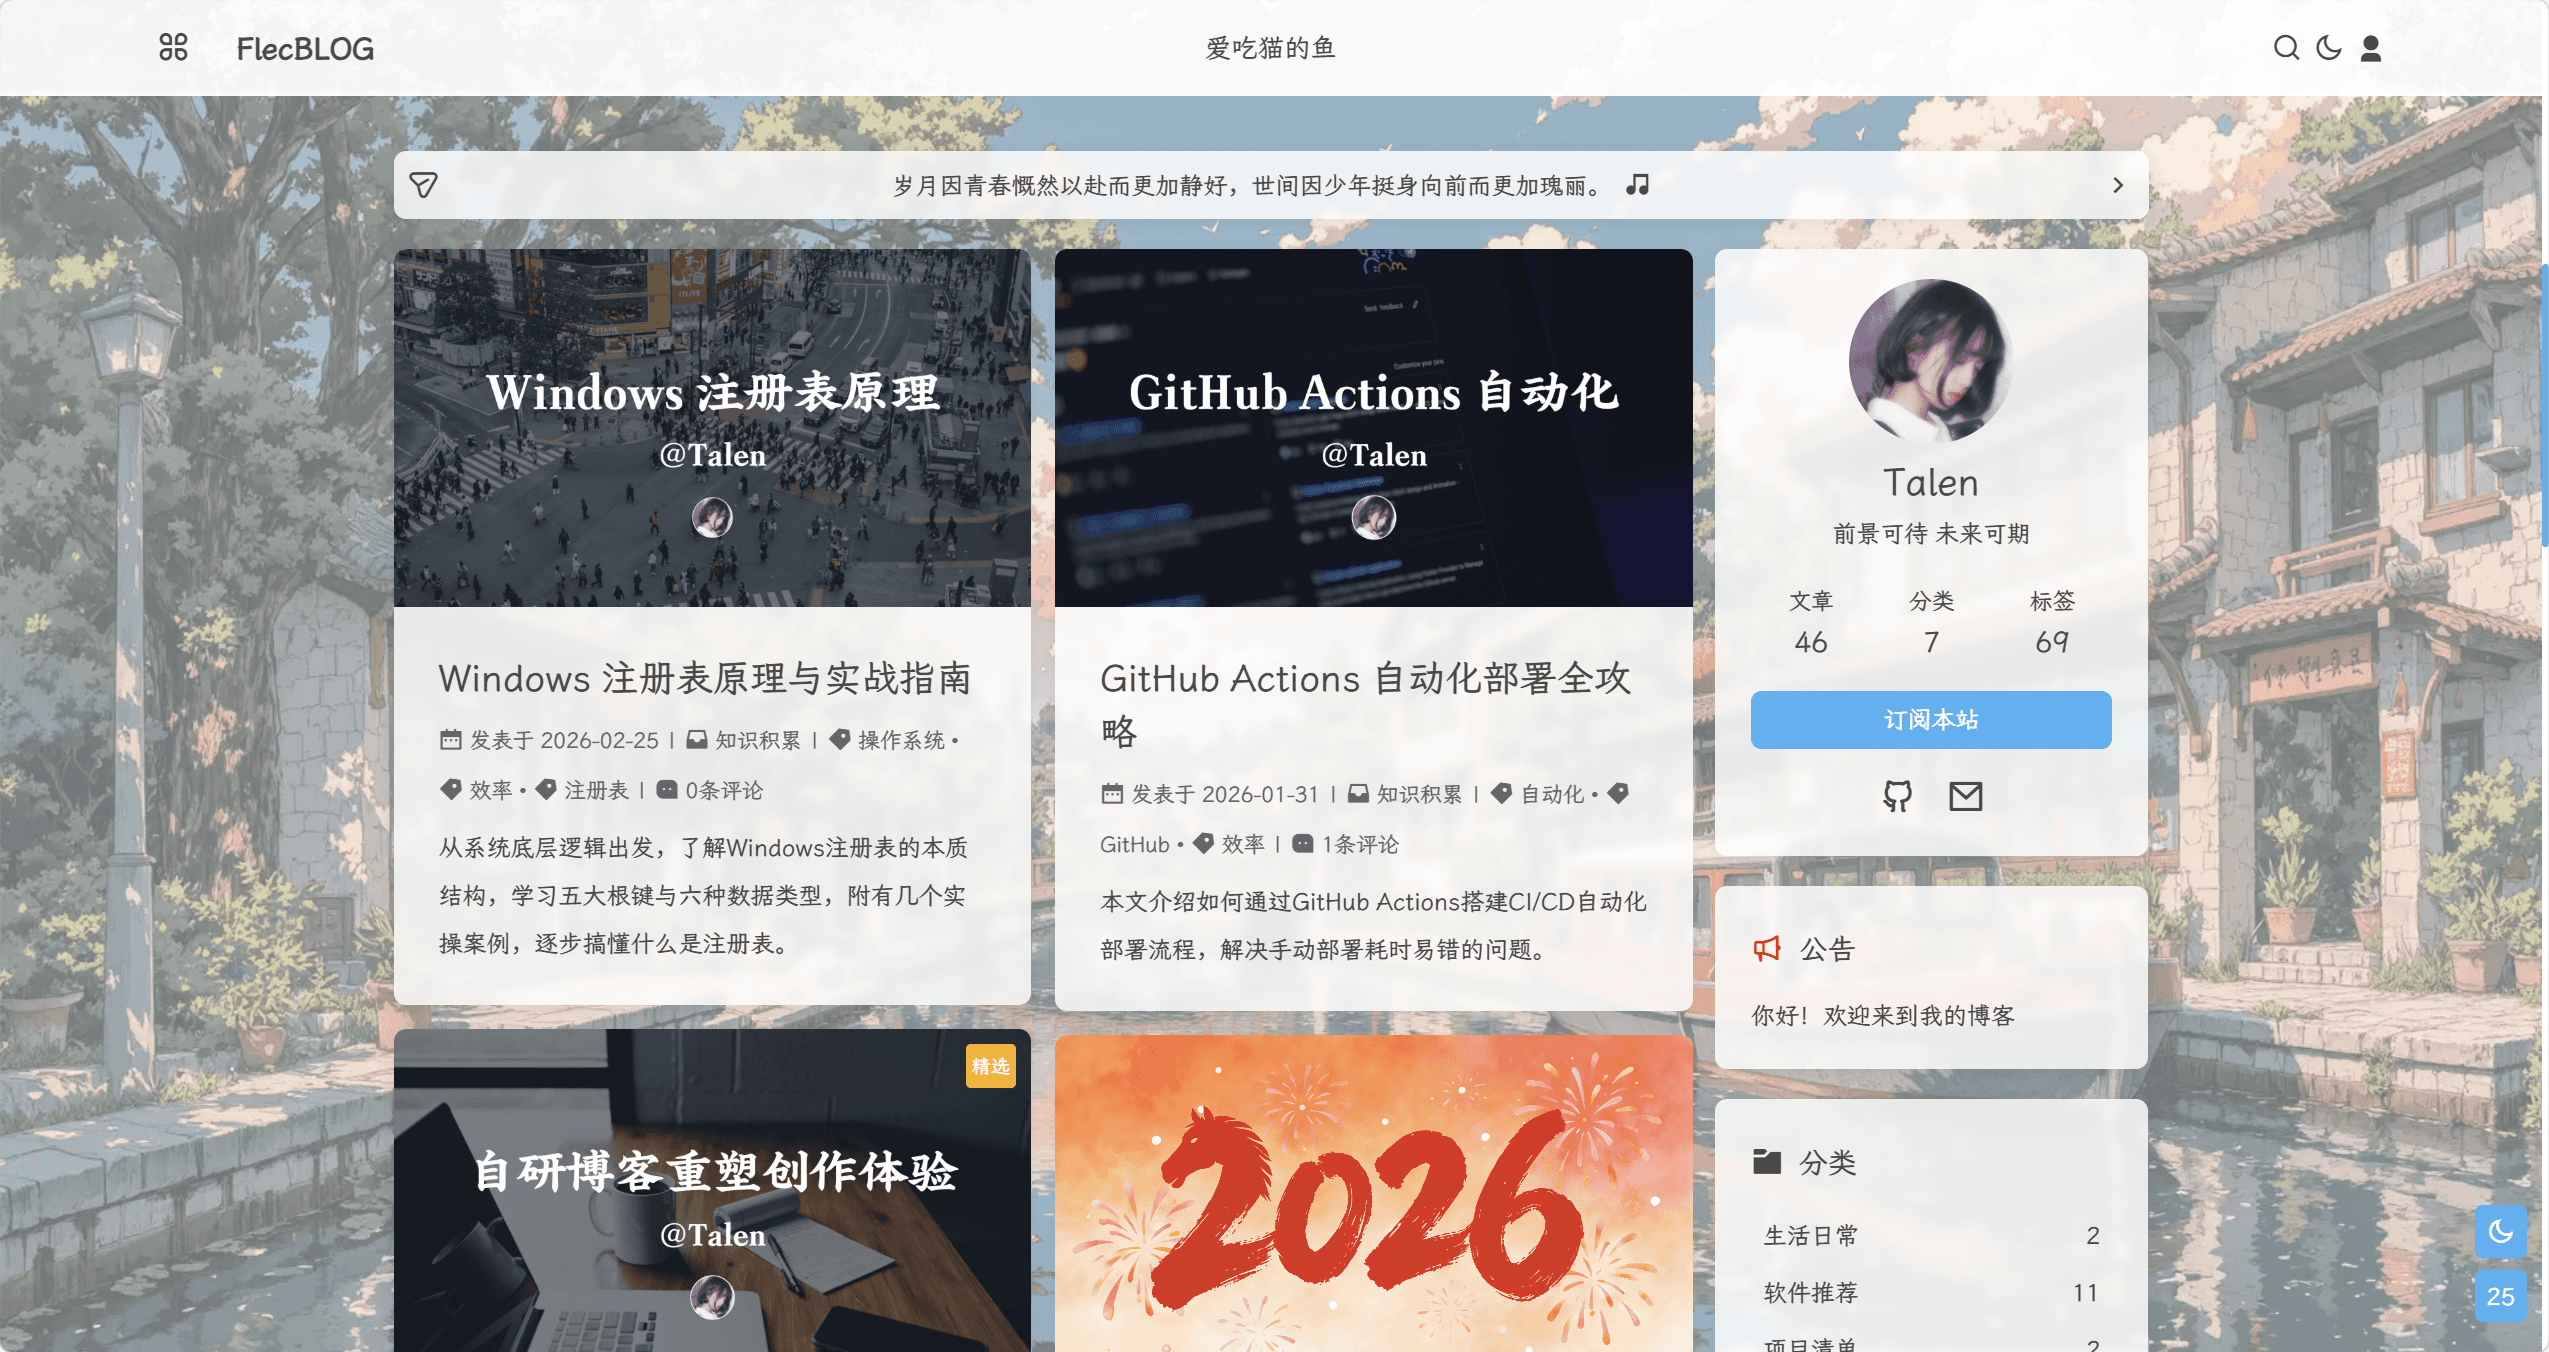Open article Windows 注册表原理与实战指南 title
Screen dimensions: 2549x1352
[705, 678]
